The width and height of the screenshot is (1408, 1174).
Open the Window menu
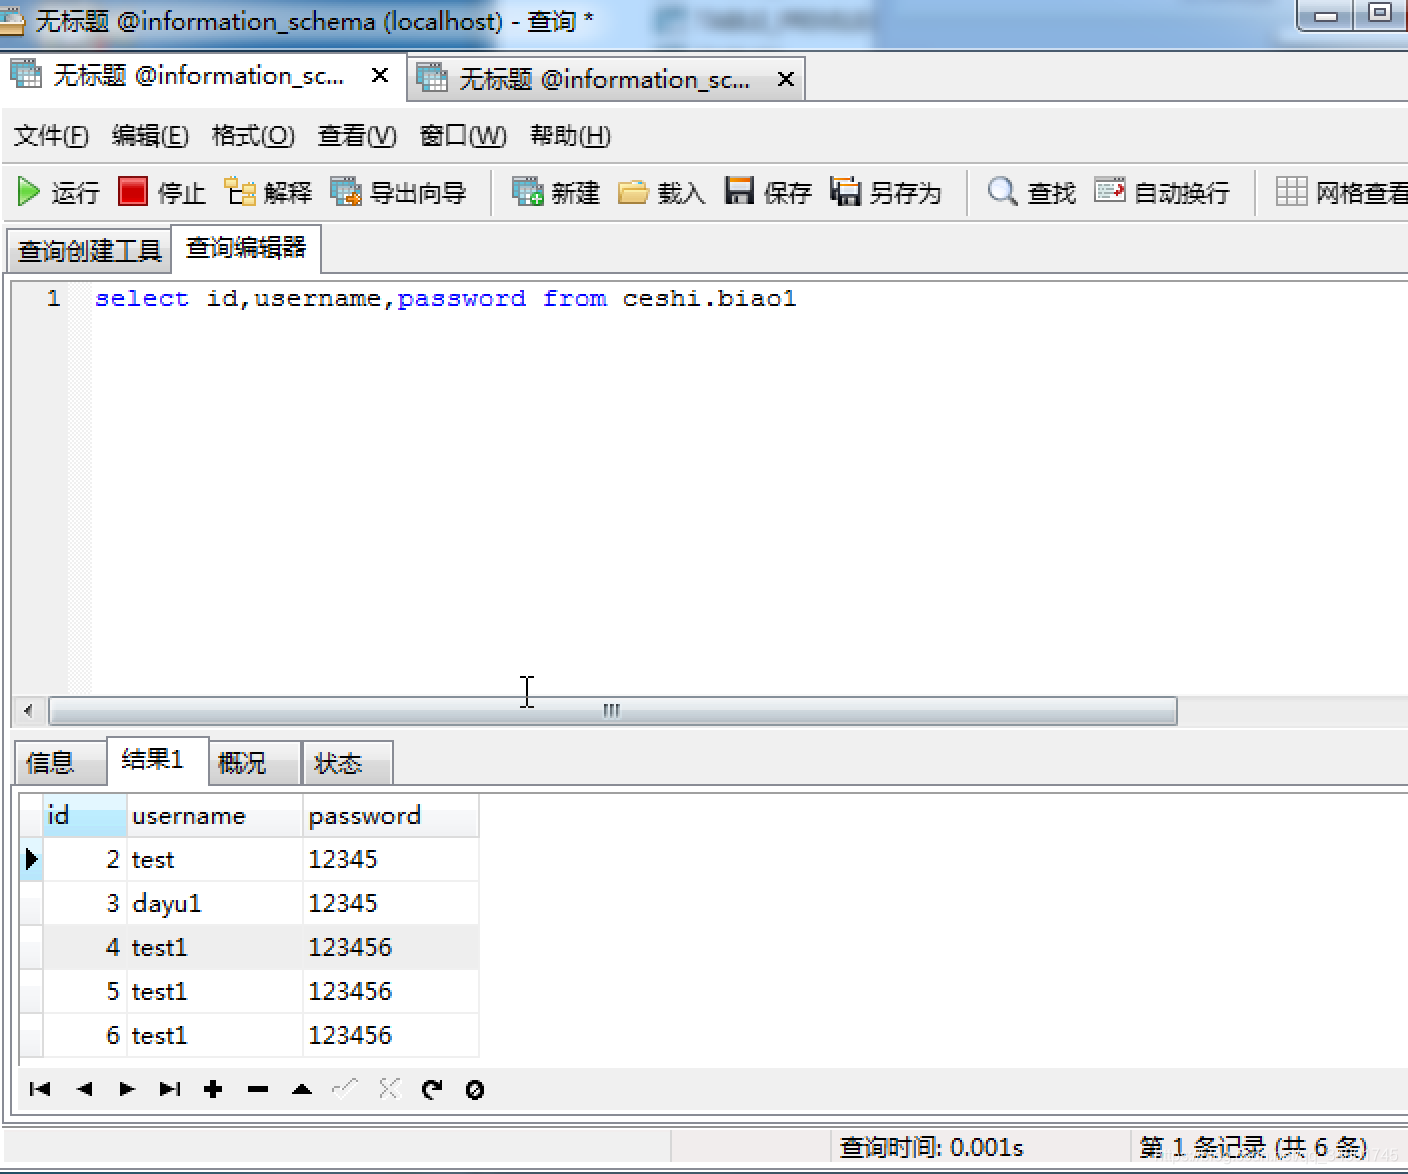[x=463, y=135]
